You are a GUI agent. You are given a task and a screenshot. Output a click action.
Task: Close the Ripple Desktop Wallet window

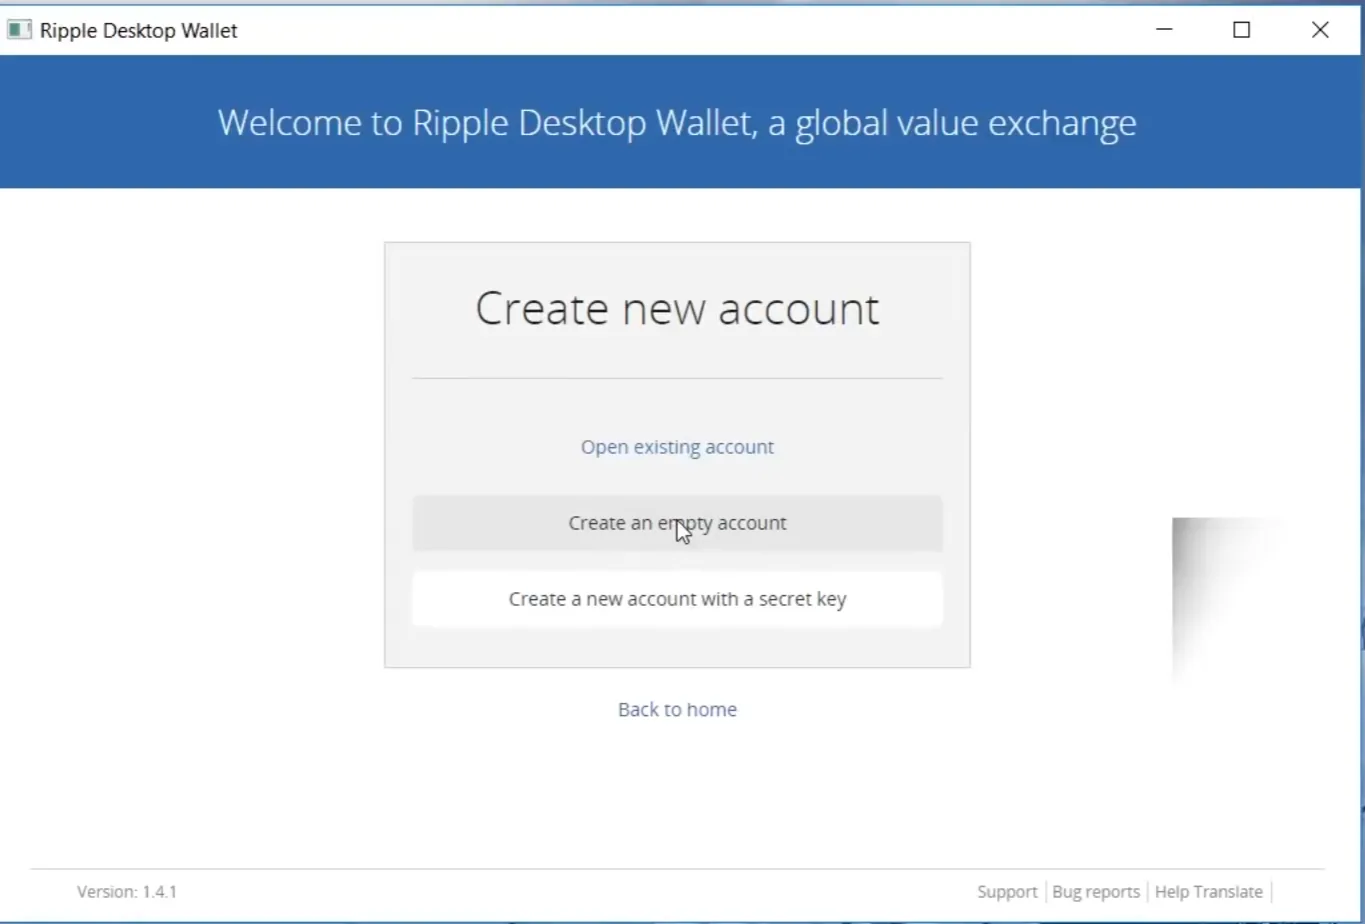tap(1320, 30)
